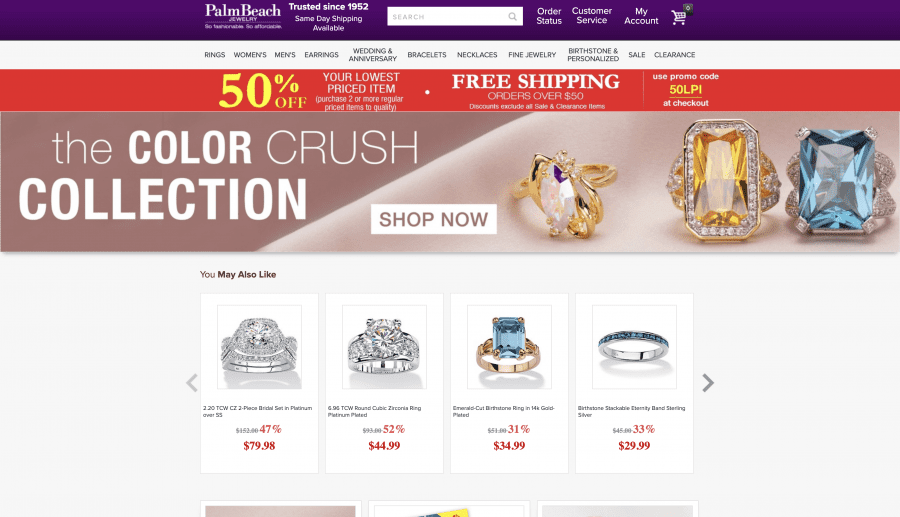The height and width of the screenshot is (517, 900).
Task: Select the Fine Jewelry menu
Action: click(532, 55)
